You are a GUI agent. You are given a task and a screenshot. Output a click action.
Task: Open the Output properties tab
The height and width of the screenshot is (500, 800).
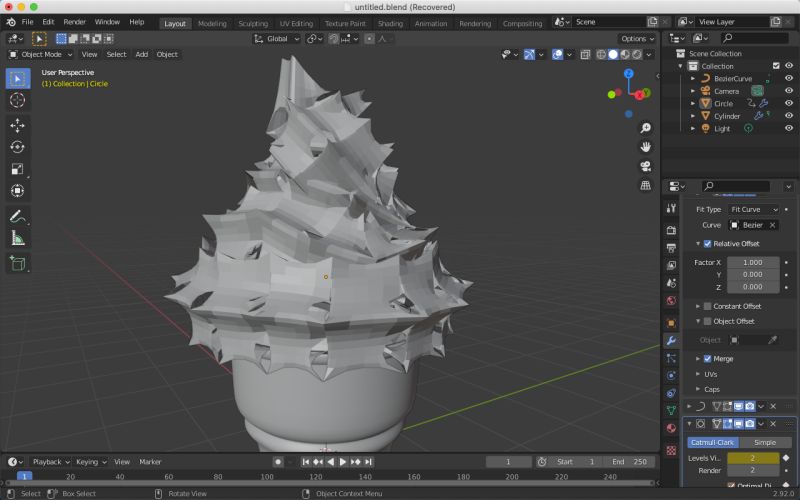click(671, 248)
